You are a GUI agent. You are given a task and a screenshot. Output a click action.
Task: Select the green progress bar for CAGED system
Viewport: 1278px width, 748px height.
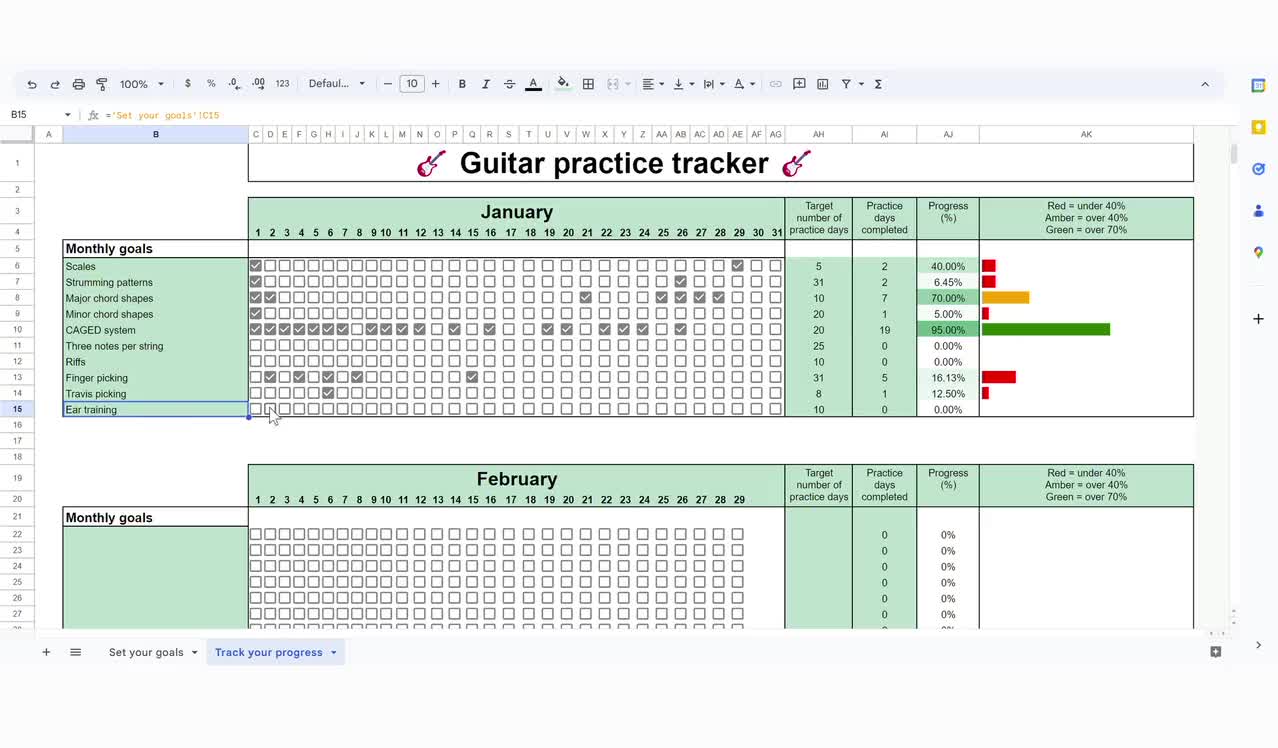[x=1045, y=329]
